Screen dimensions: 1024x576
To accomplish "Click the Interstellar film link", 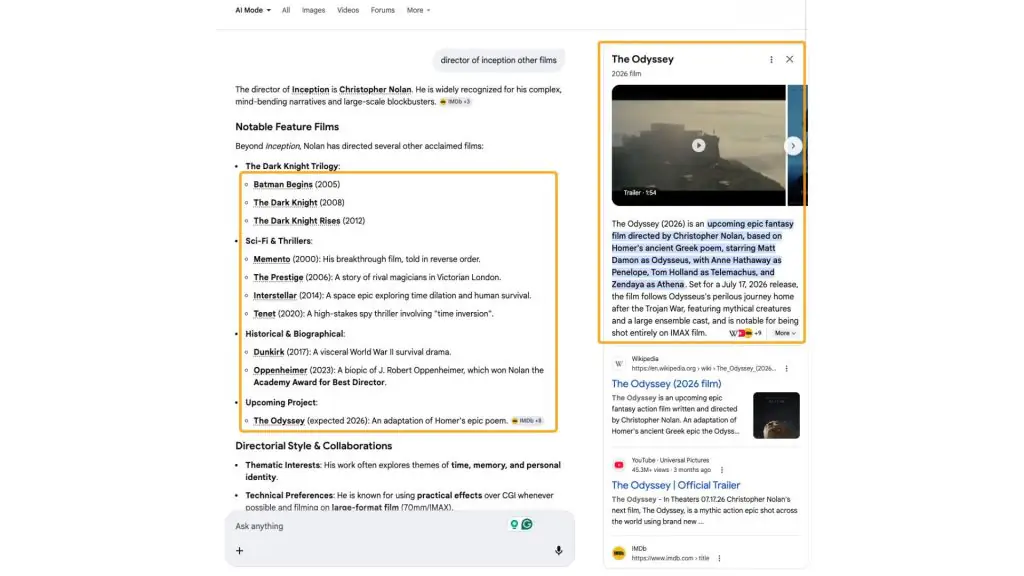I will click(x=275, y=296).
